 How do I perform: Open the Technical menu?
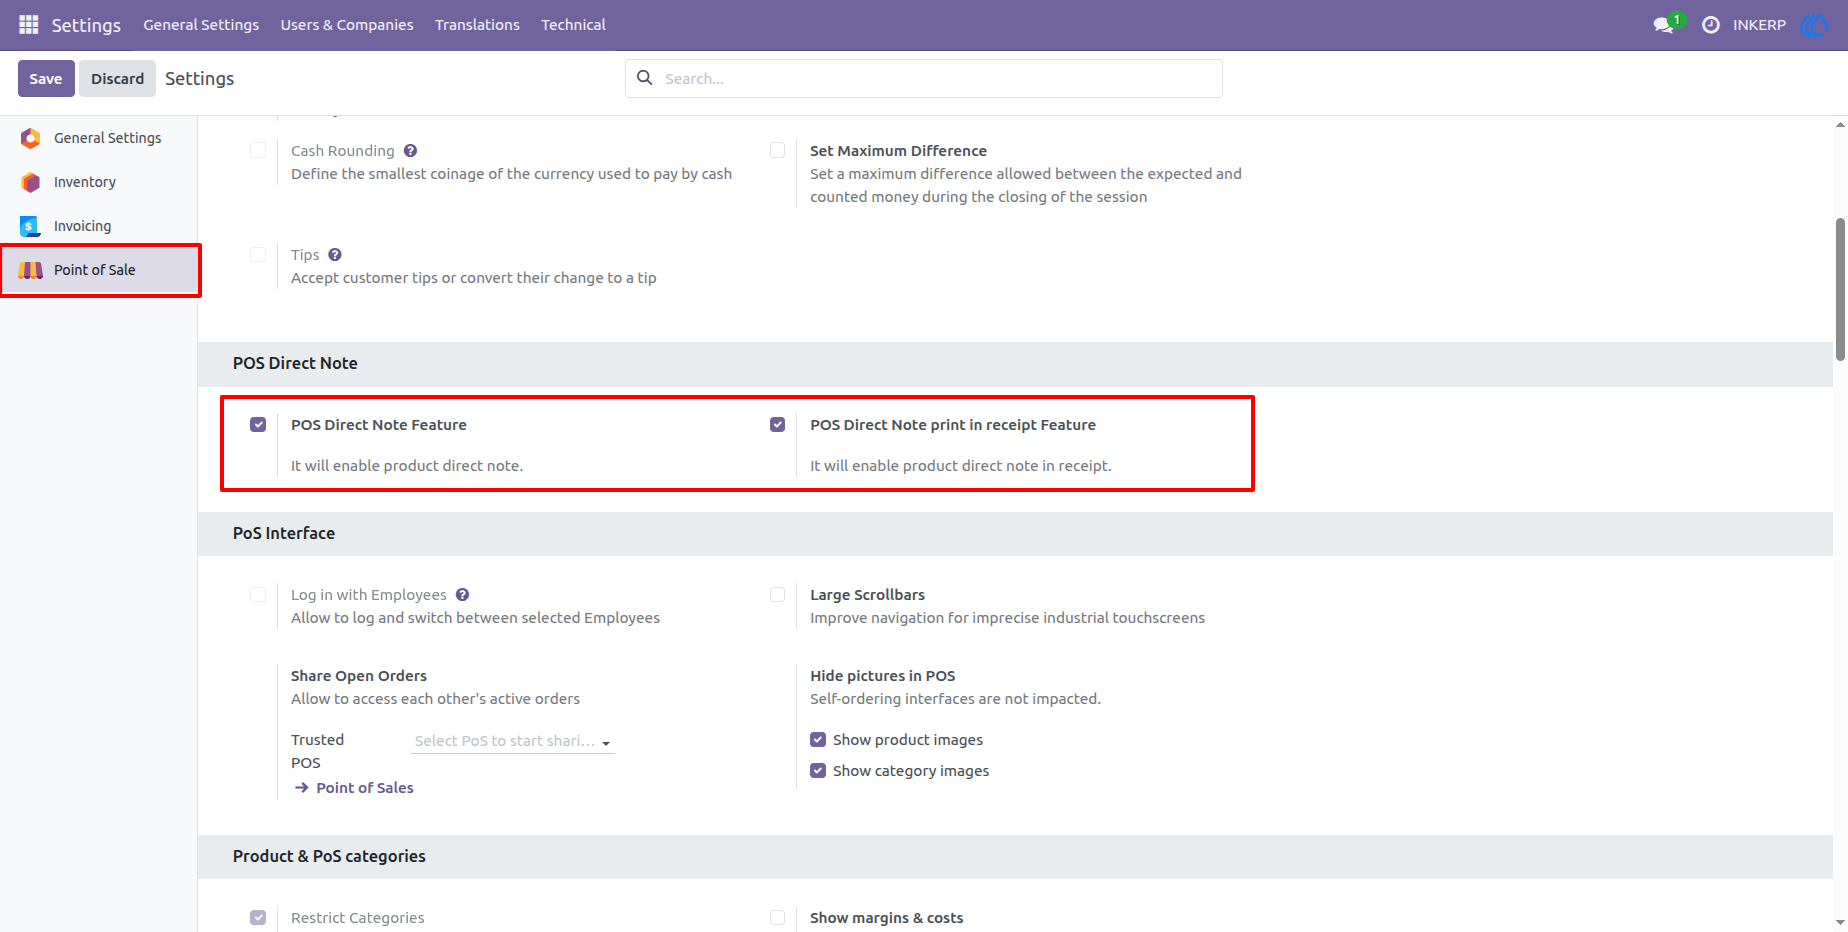(x=573, y=25)
